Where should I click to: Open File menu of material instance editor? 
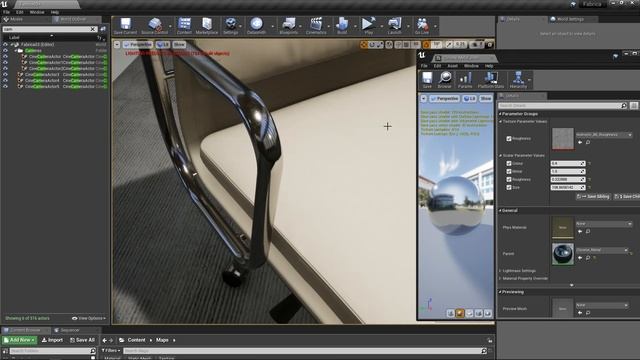[x=424, y=66]
